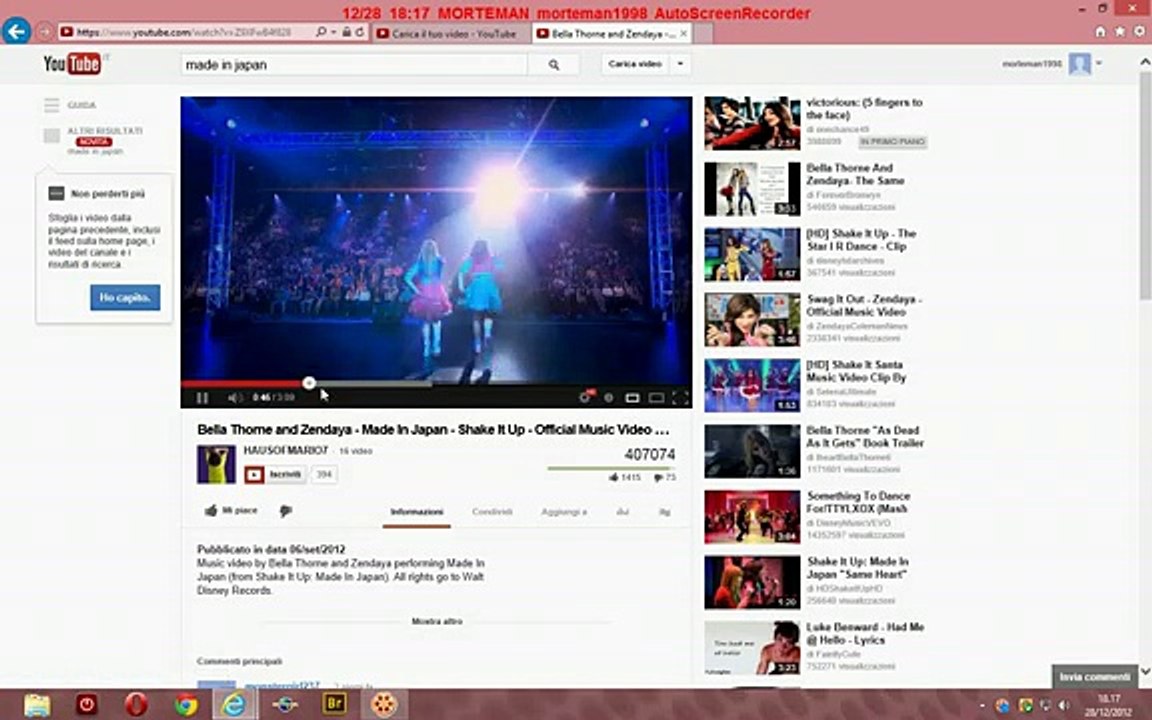
Task: Dislike the video with thumbs down icon
Action: coord(286,511)
